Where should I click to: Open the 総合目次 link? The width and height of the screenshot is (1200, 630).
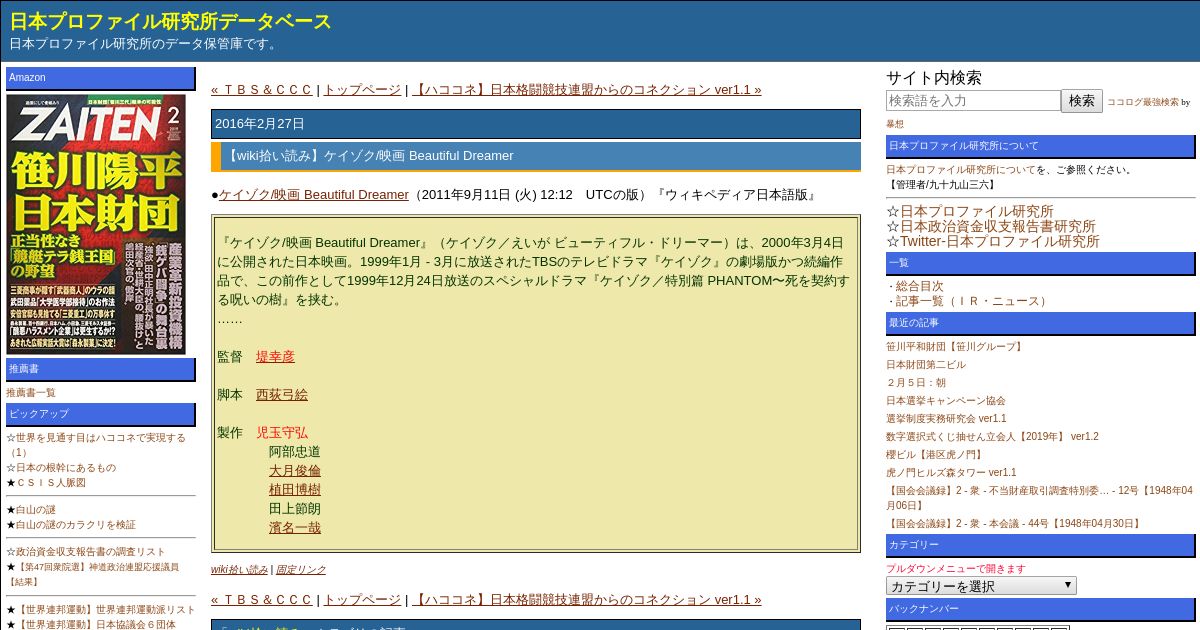[919, 286]
